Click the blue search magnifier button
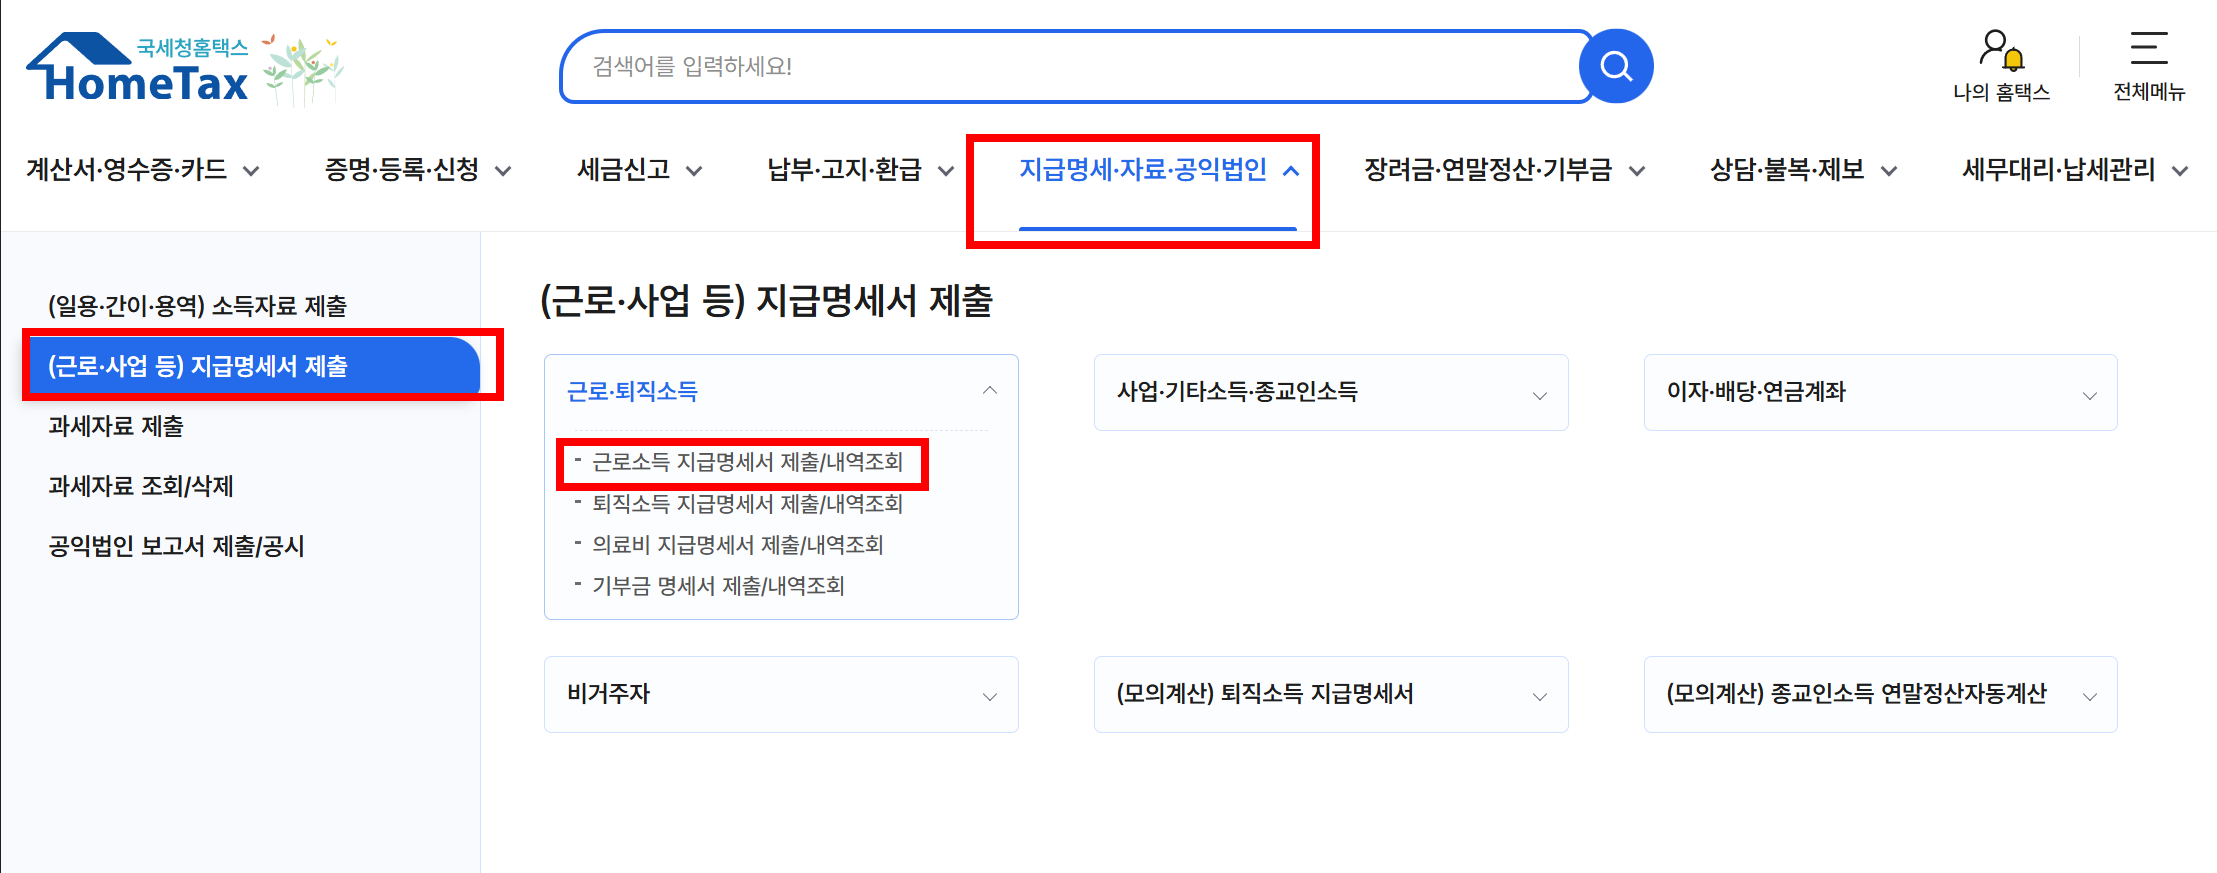Screen dimensions: 2217x873 1616,66
